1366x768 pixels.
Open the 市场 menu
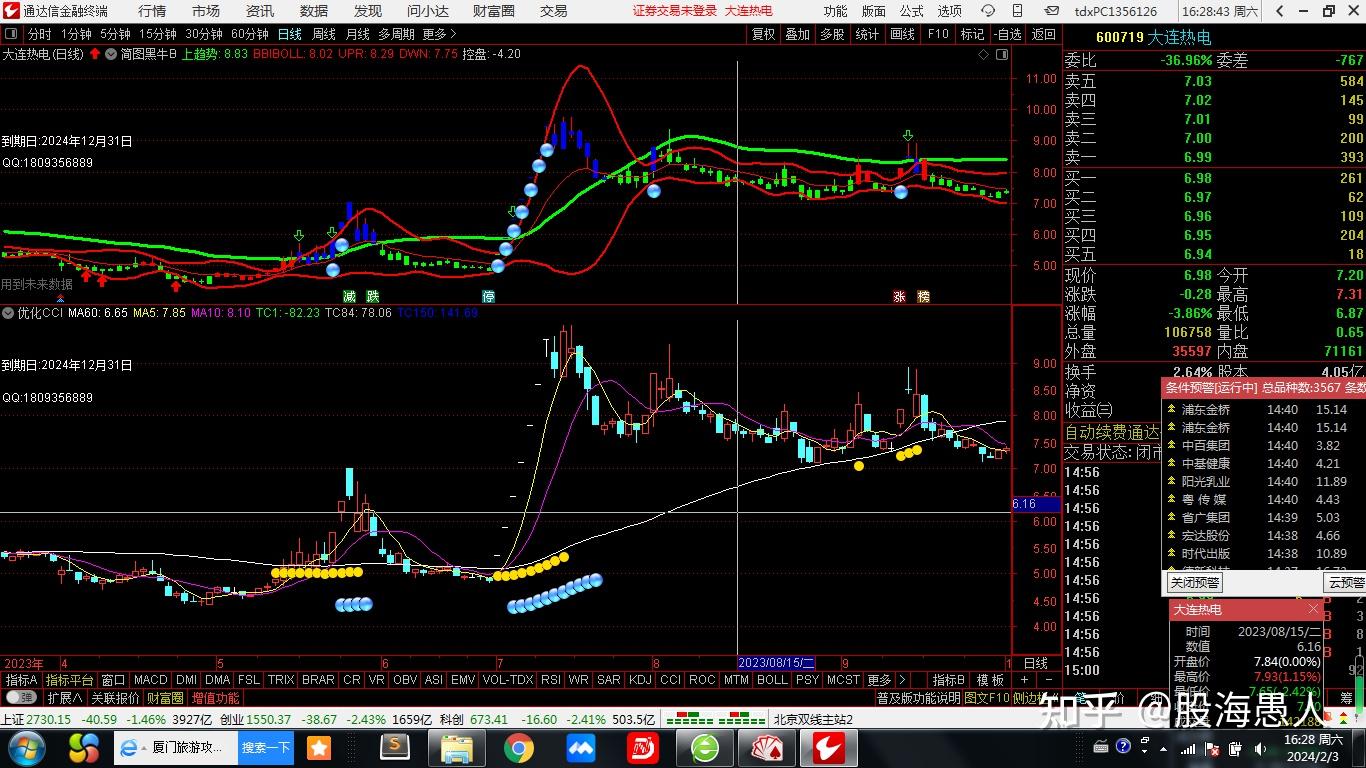click(206, 11)
